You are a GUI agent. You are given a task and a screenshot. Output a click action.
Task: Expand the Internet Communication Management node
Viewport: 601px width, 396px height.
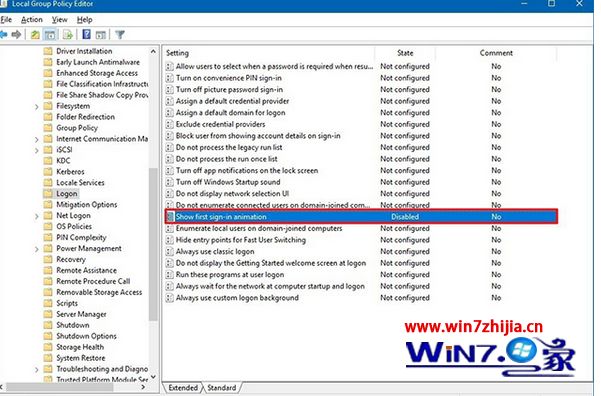(x=37, y=140)
